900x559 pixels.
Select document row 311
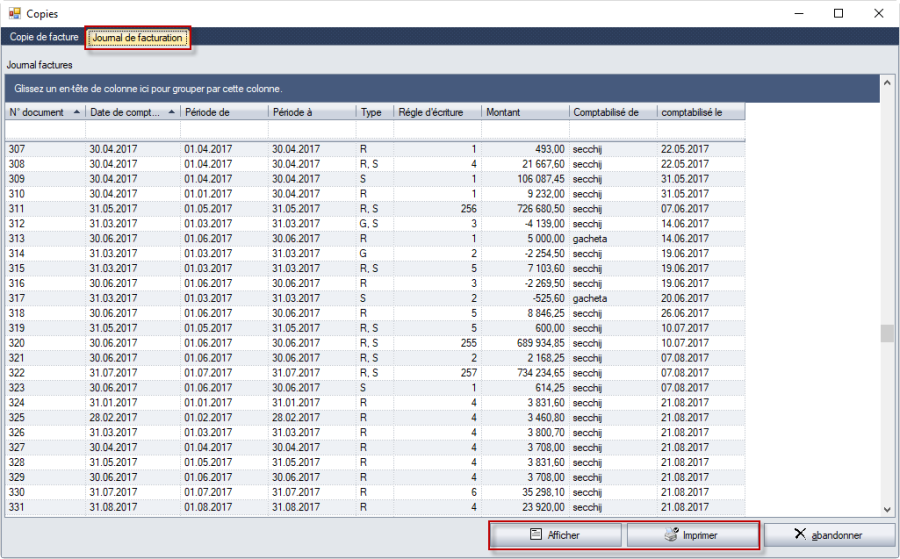(375, 209)
